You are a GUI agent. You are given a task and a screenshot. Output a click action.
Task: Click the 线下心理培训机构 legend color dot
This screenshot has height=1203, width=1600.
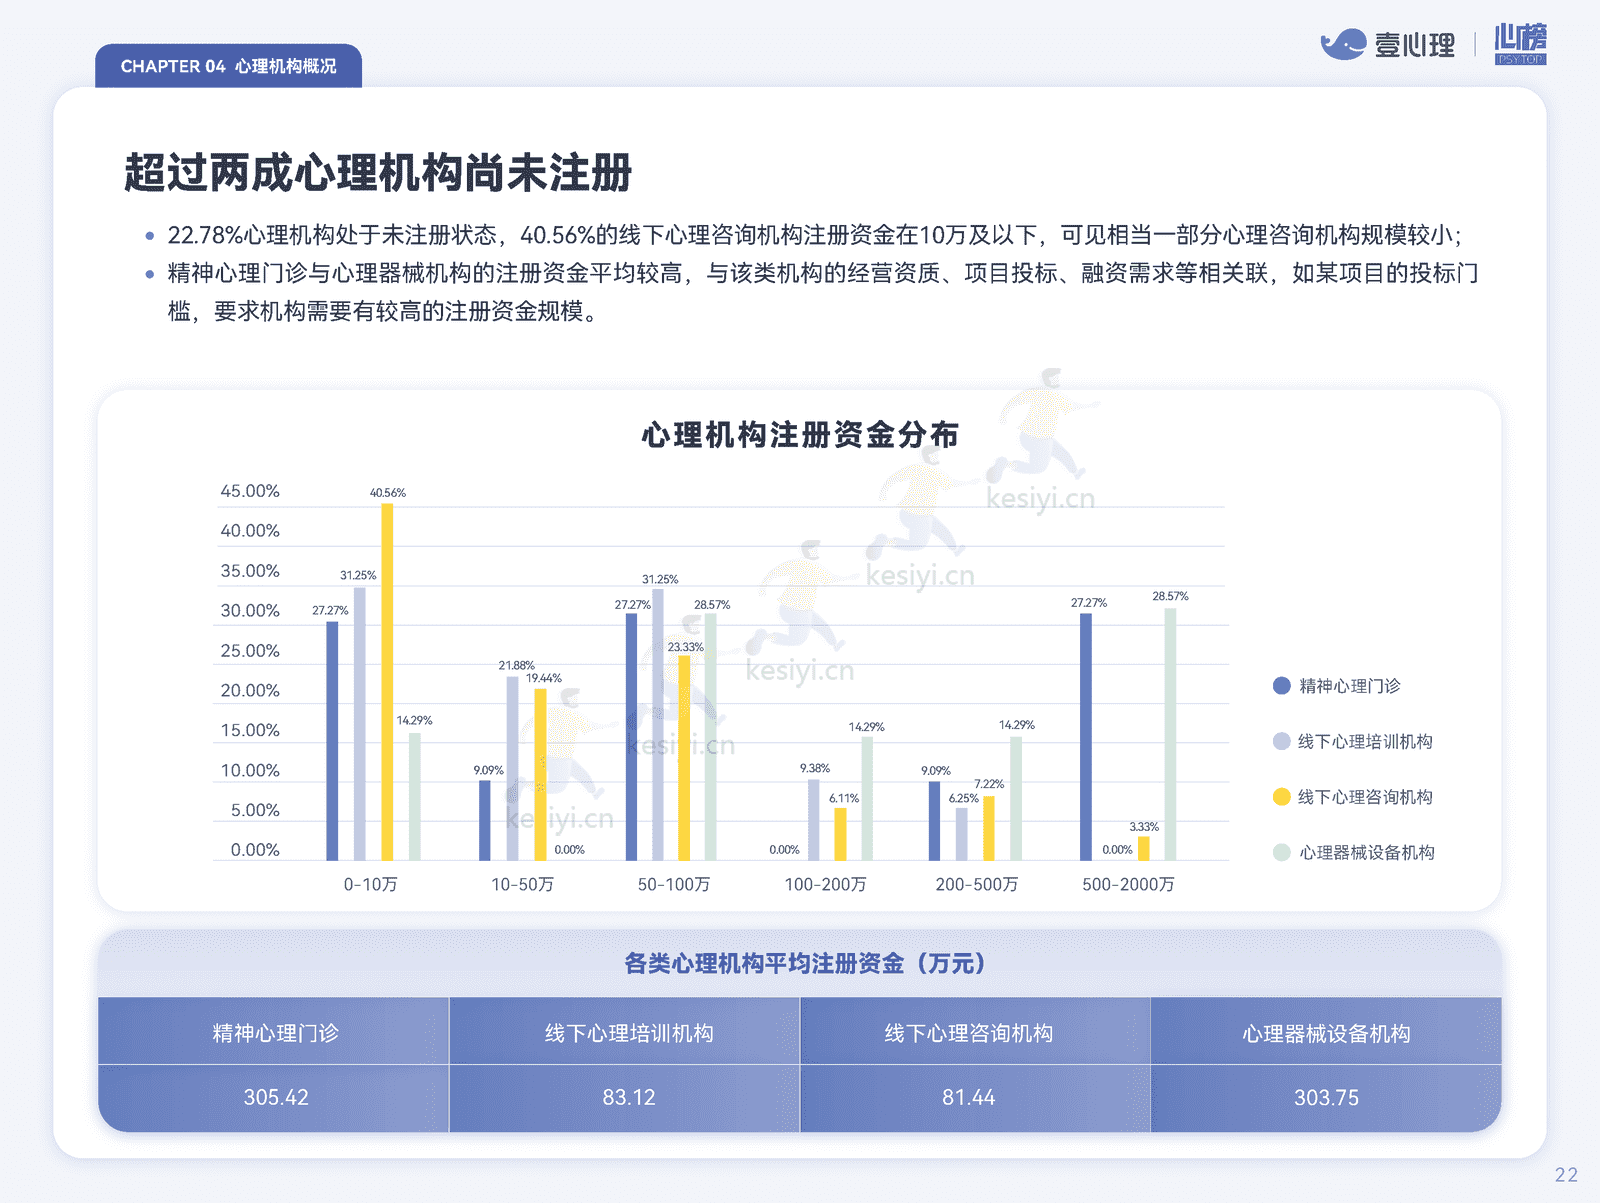pyautogui.click(x=1281, y=741)
